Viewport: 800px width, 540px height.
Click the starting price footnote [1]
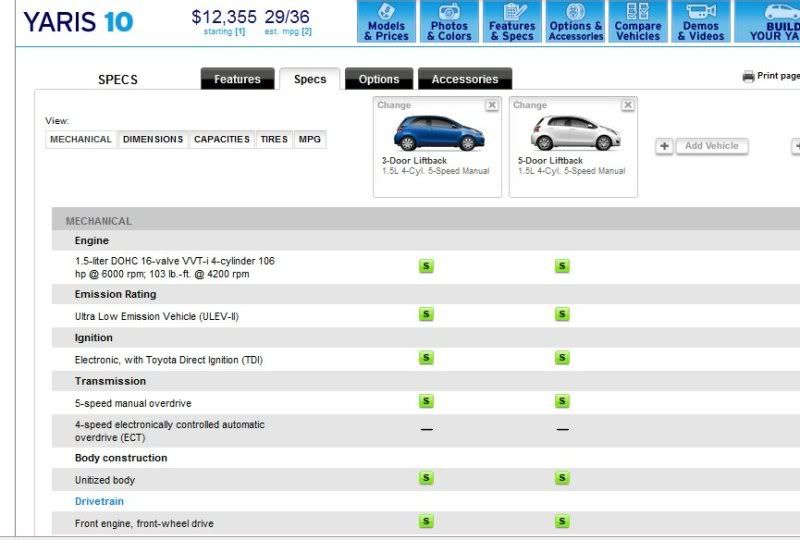[240, 32]
